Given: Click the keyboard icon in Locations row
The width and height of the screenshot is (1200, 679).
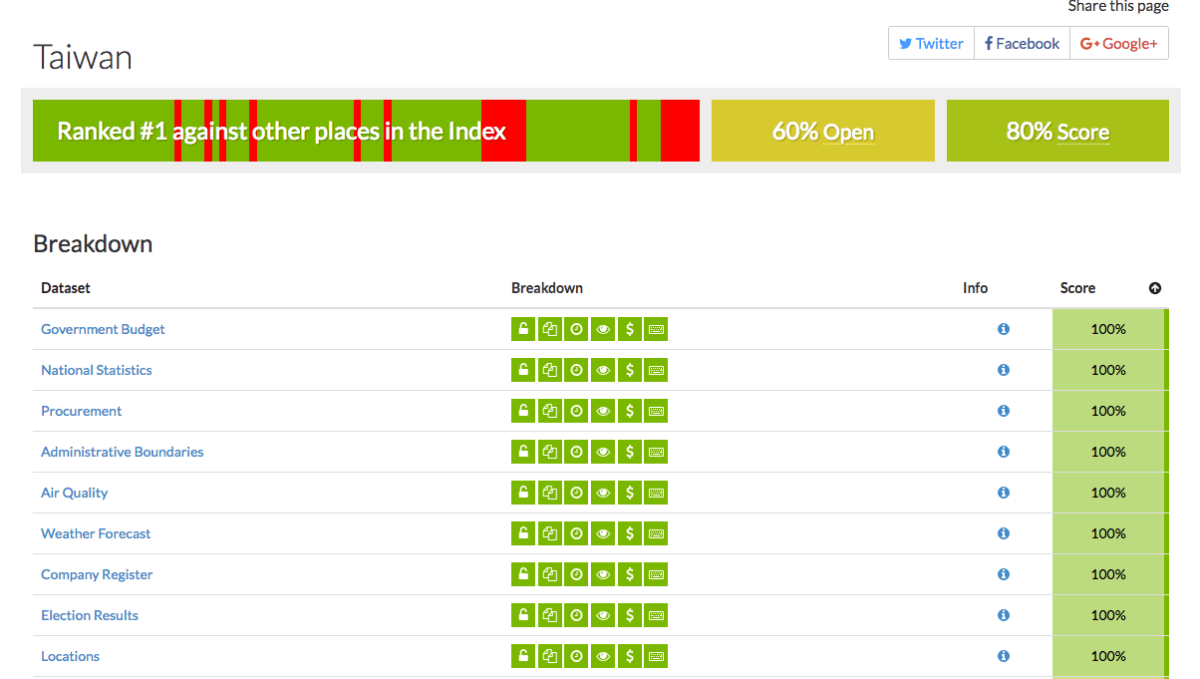Looking at the screenshot, I should coord(656,657).
